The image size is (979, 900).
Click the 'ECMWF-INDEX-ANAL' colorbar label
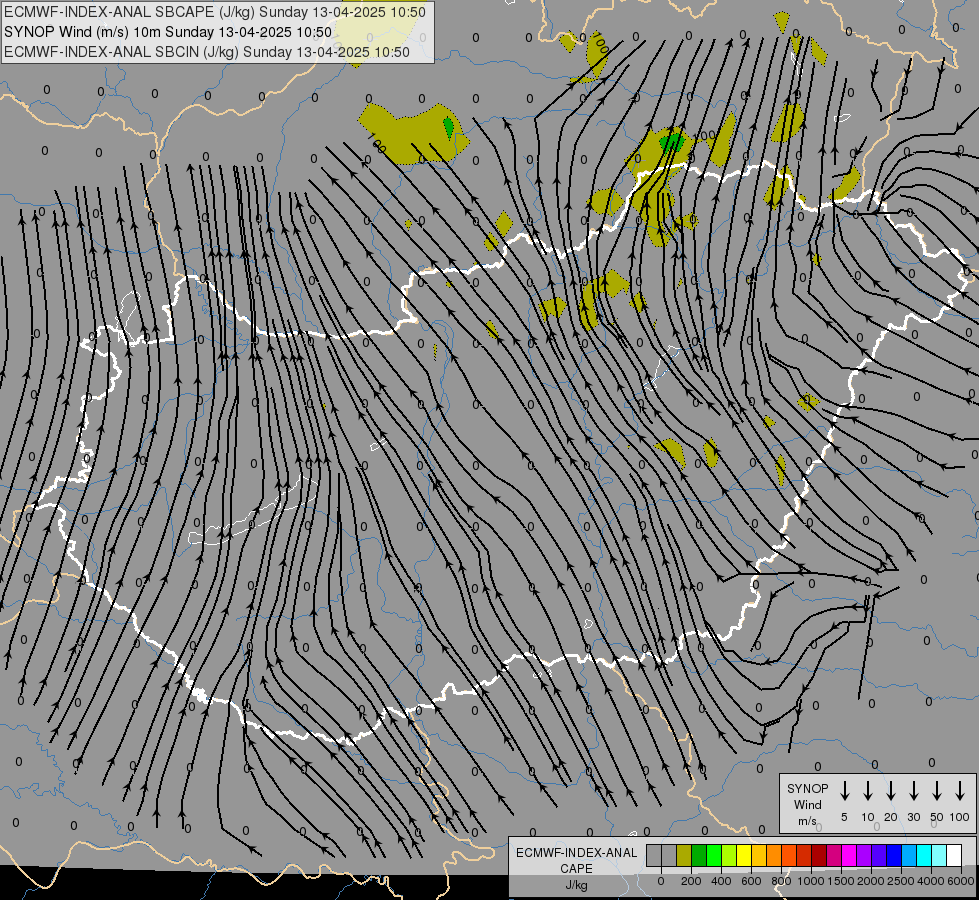(576, 853)
